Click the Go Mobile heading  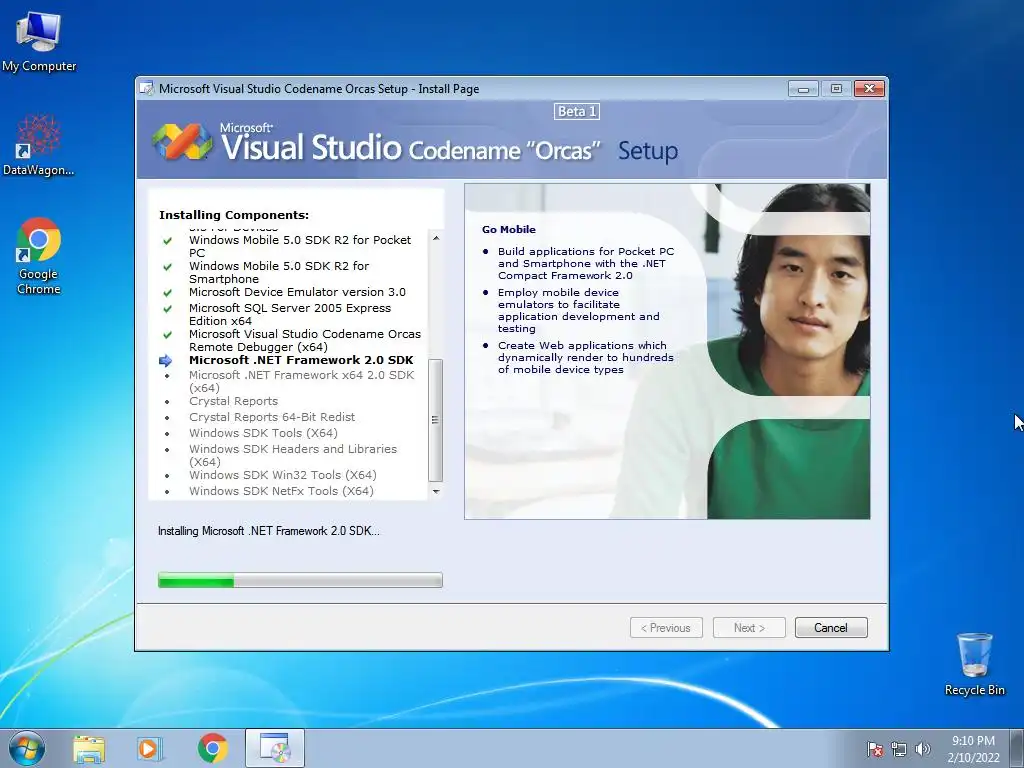pyautogui.click(x=509, y=229)
